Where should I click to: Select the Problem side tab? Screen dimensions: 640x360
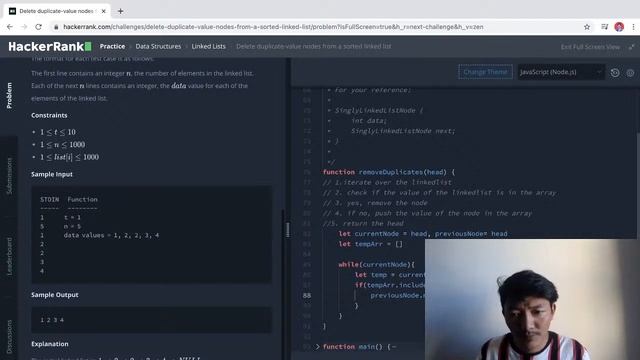(x=9, y=96)
